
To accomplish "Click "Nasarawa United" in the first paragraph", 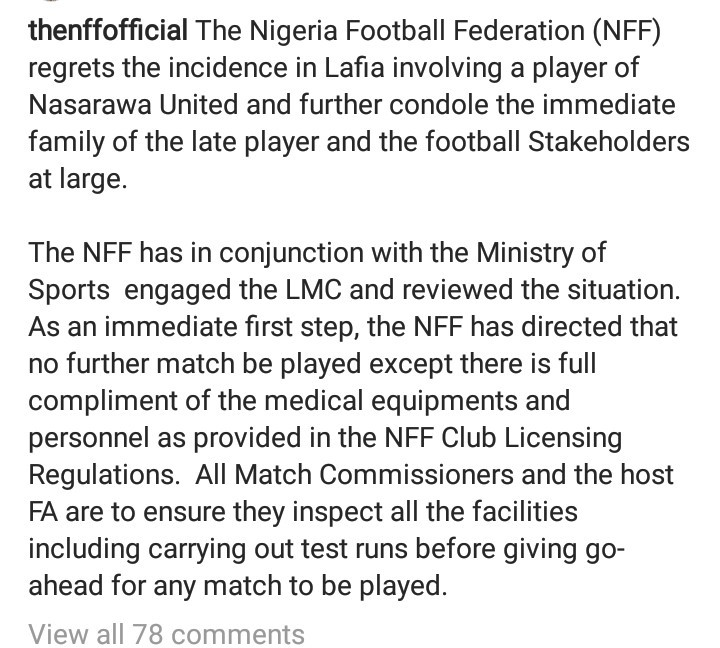I will click(x=133, y=105).
